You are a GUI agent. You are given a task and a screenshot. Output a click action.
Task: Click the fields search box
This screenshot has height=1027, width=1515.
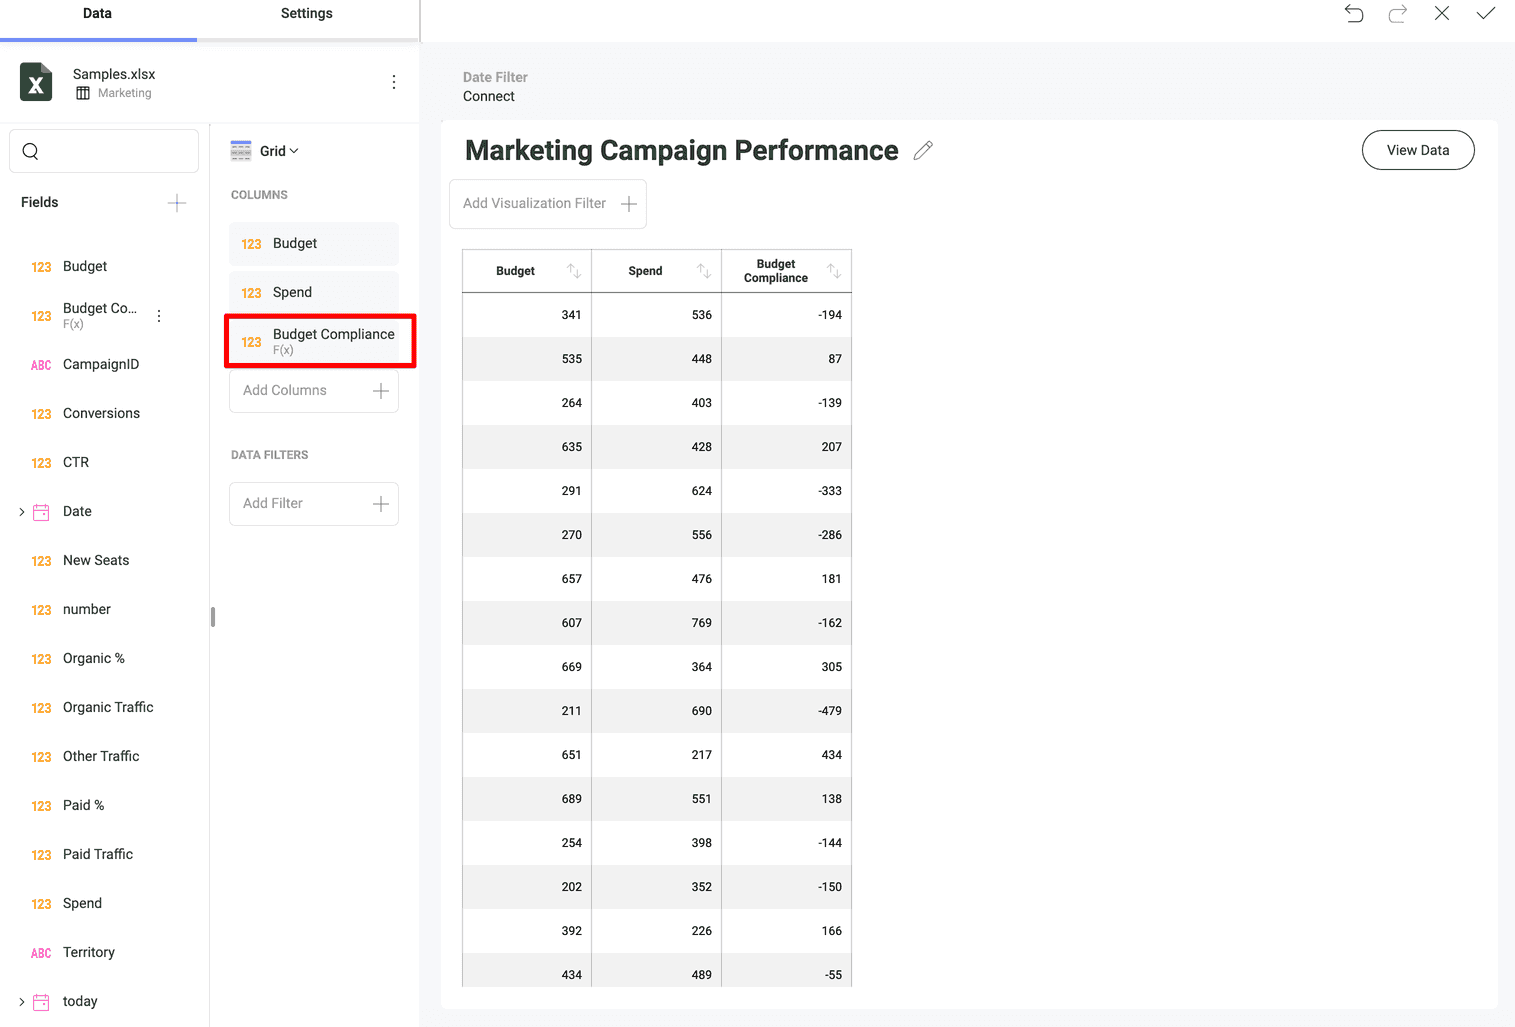pos(104,151)
